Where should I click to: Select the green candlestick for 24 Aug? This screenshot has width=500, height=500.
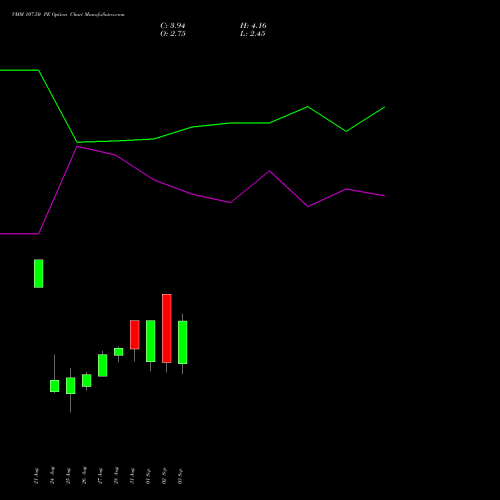pyautogui.click(x=55, y=386)
